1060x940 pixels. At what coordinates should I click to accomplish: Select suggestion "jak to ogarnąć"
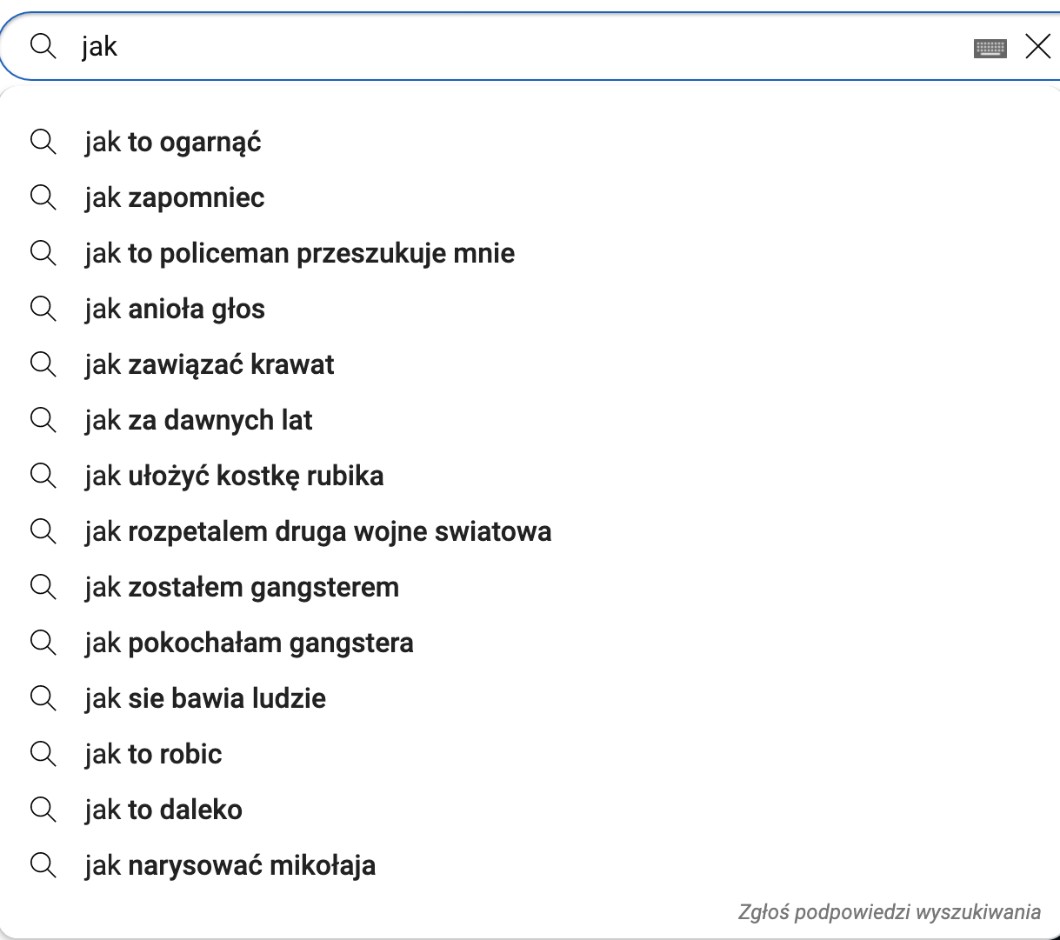[x=172, y=142]
